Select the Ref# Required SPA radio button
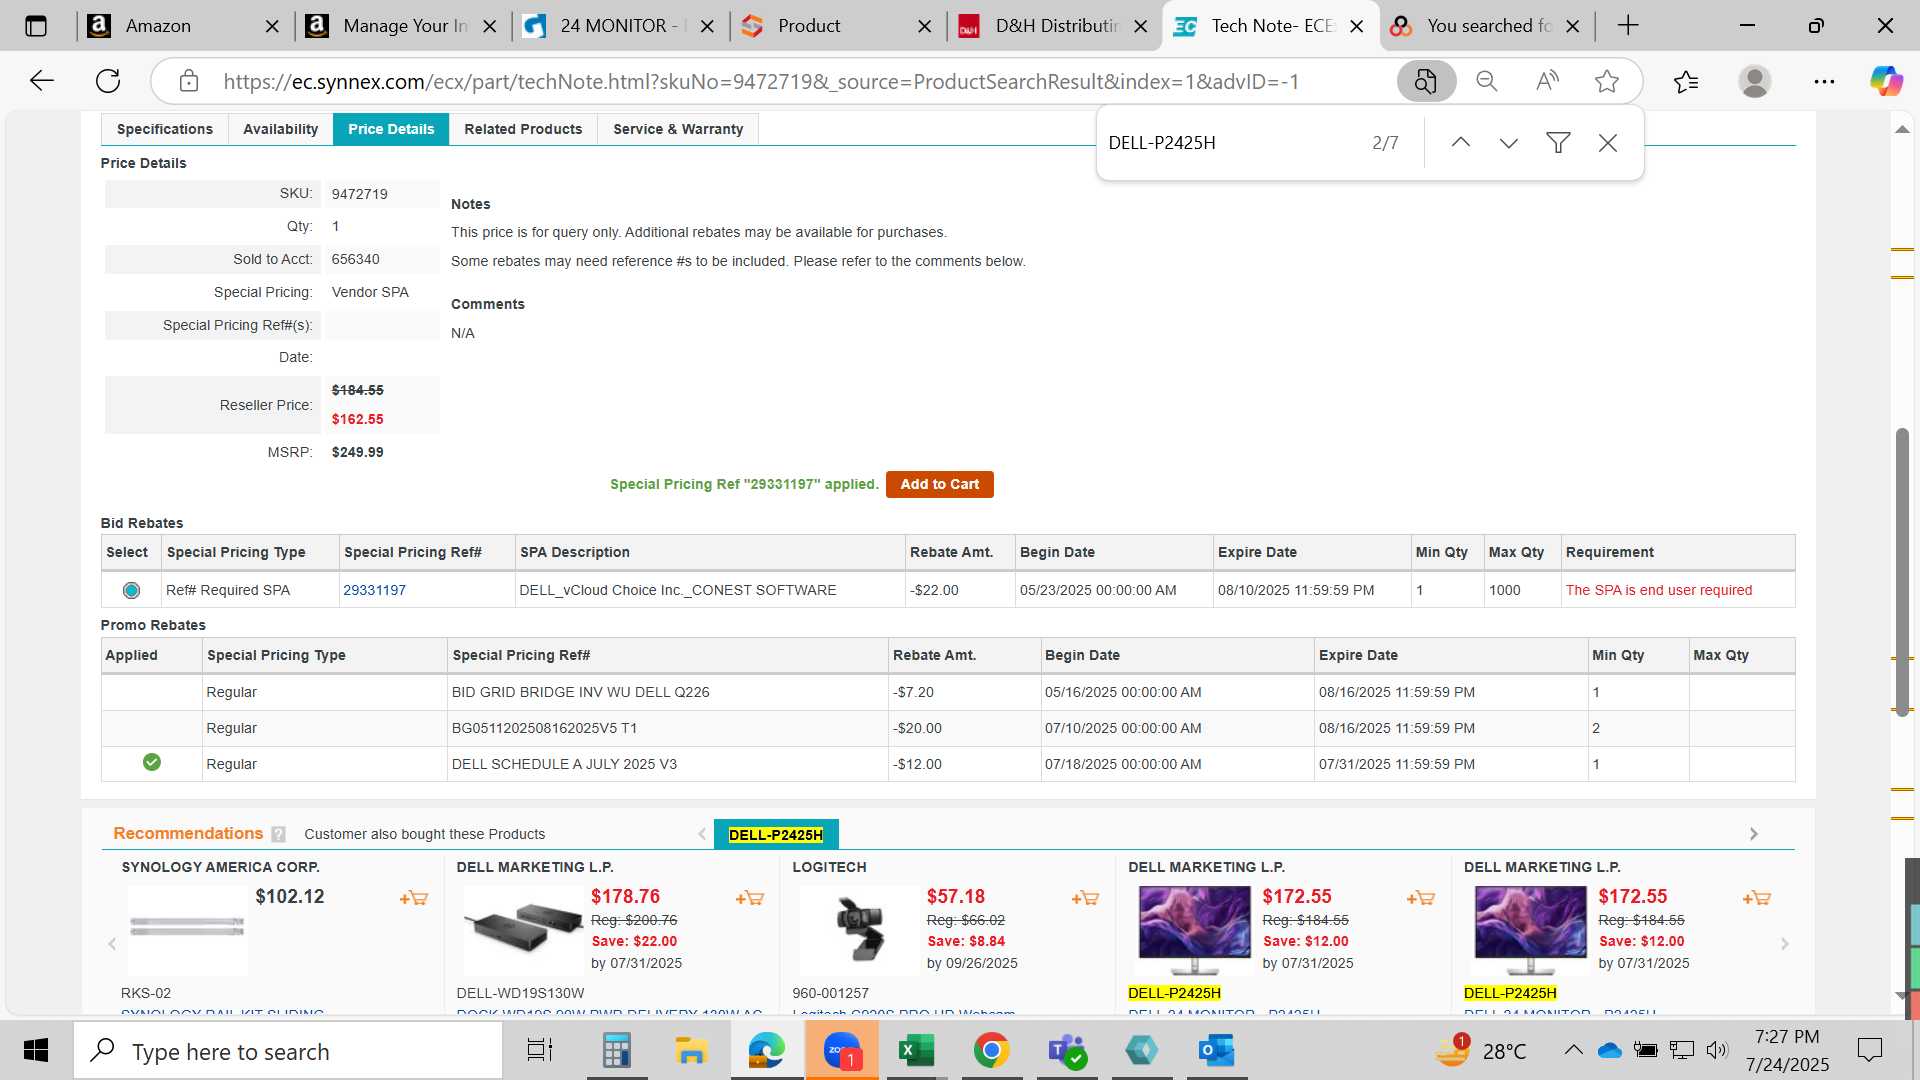 (x=131, y=590)
